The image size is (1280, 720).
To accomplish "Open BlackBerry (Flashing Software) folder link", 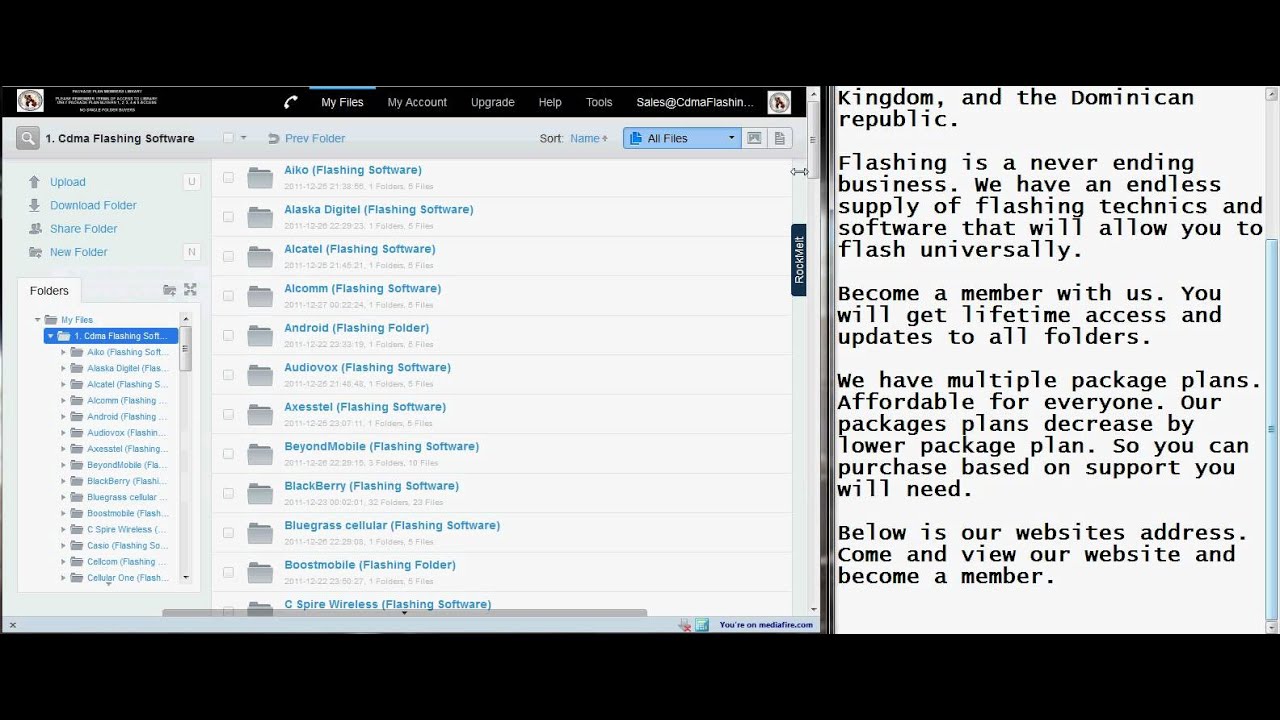I will tap(371, 486).
